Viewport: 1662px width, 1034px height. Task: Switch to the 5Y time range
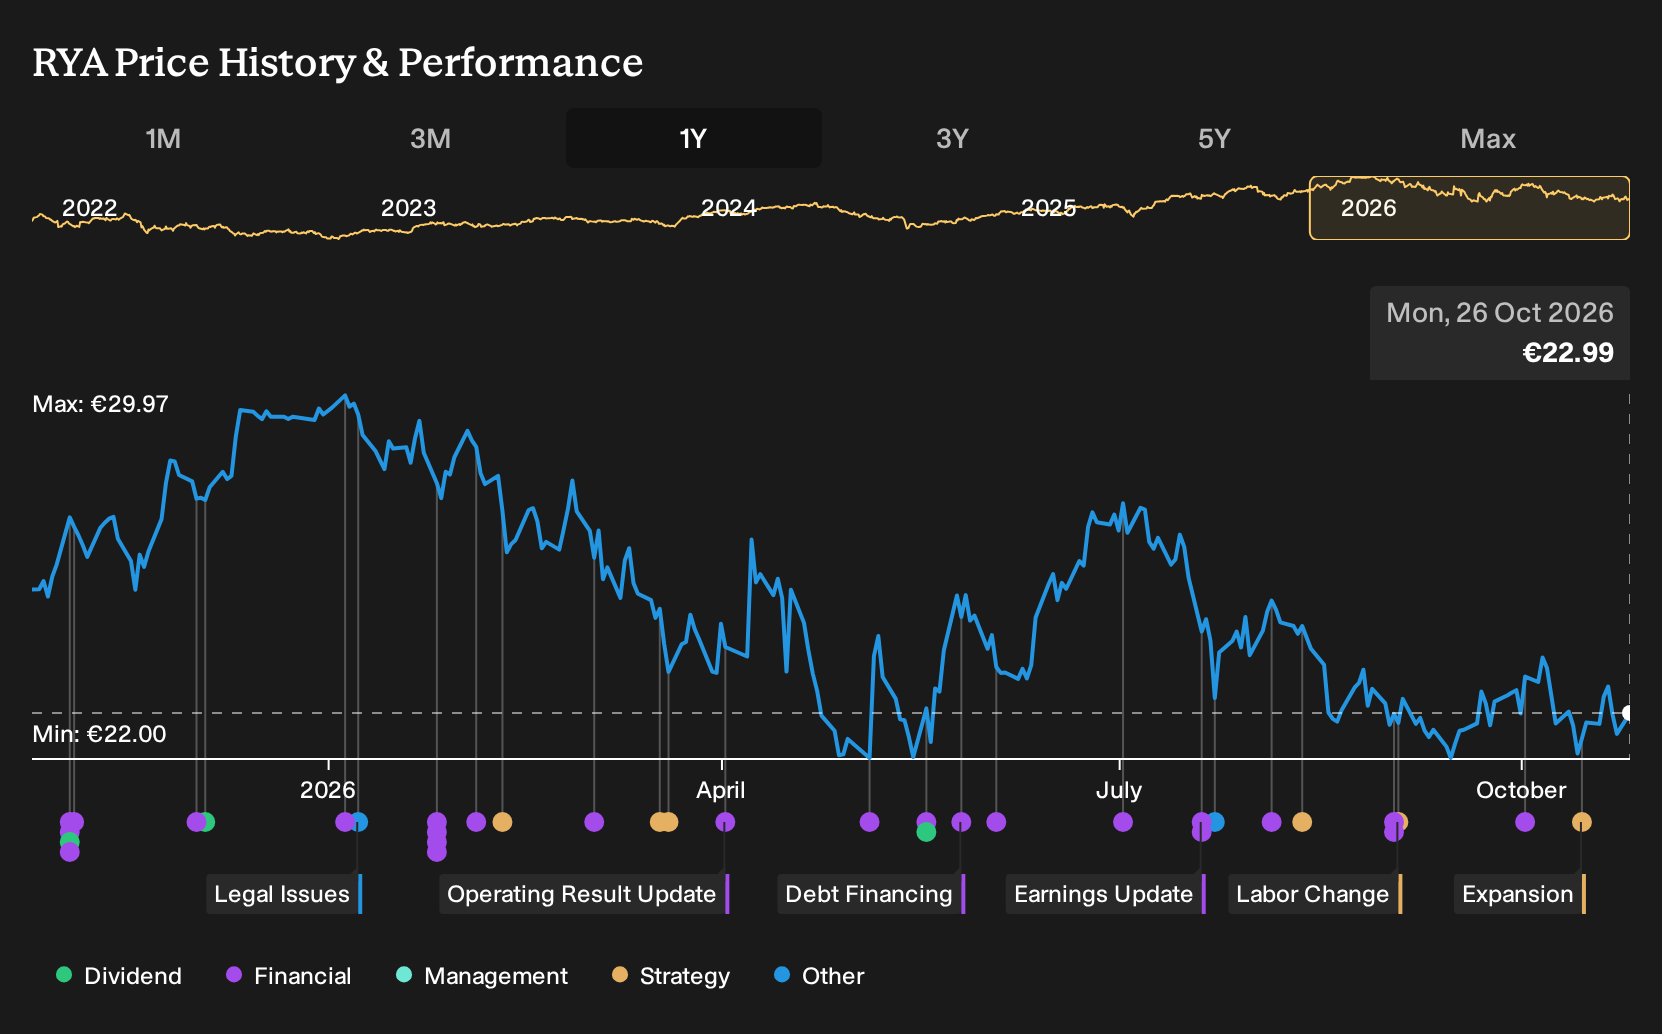tap(1214, 138)
